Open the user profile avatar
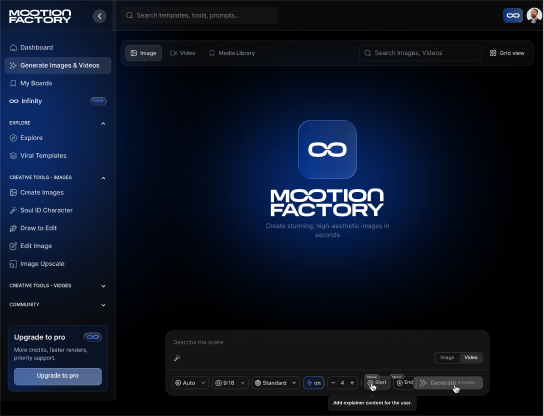The image size is (544, 416). pos(534,15)
